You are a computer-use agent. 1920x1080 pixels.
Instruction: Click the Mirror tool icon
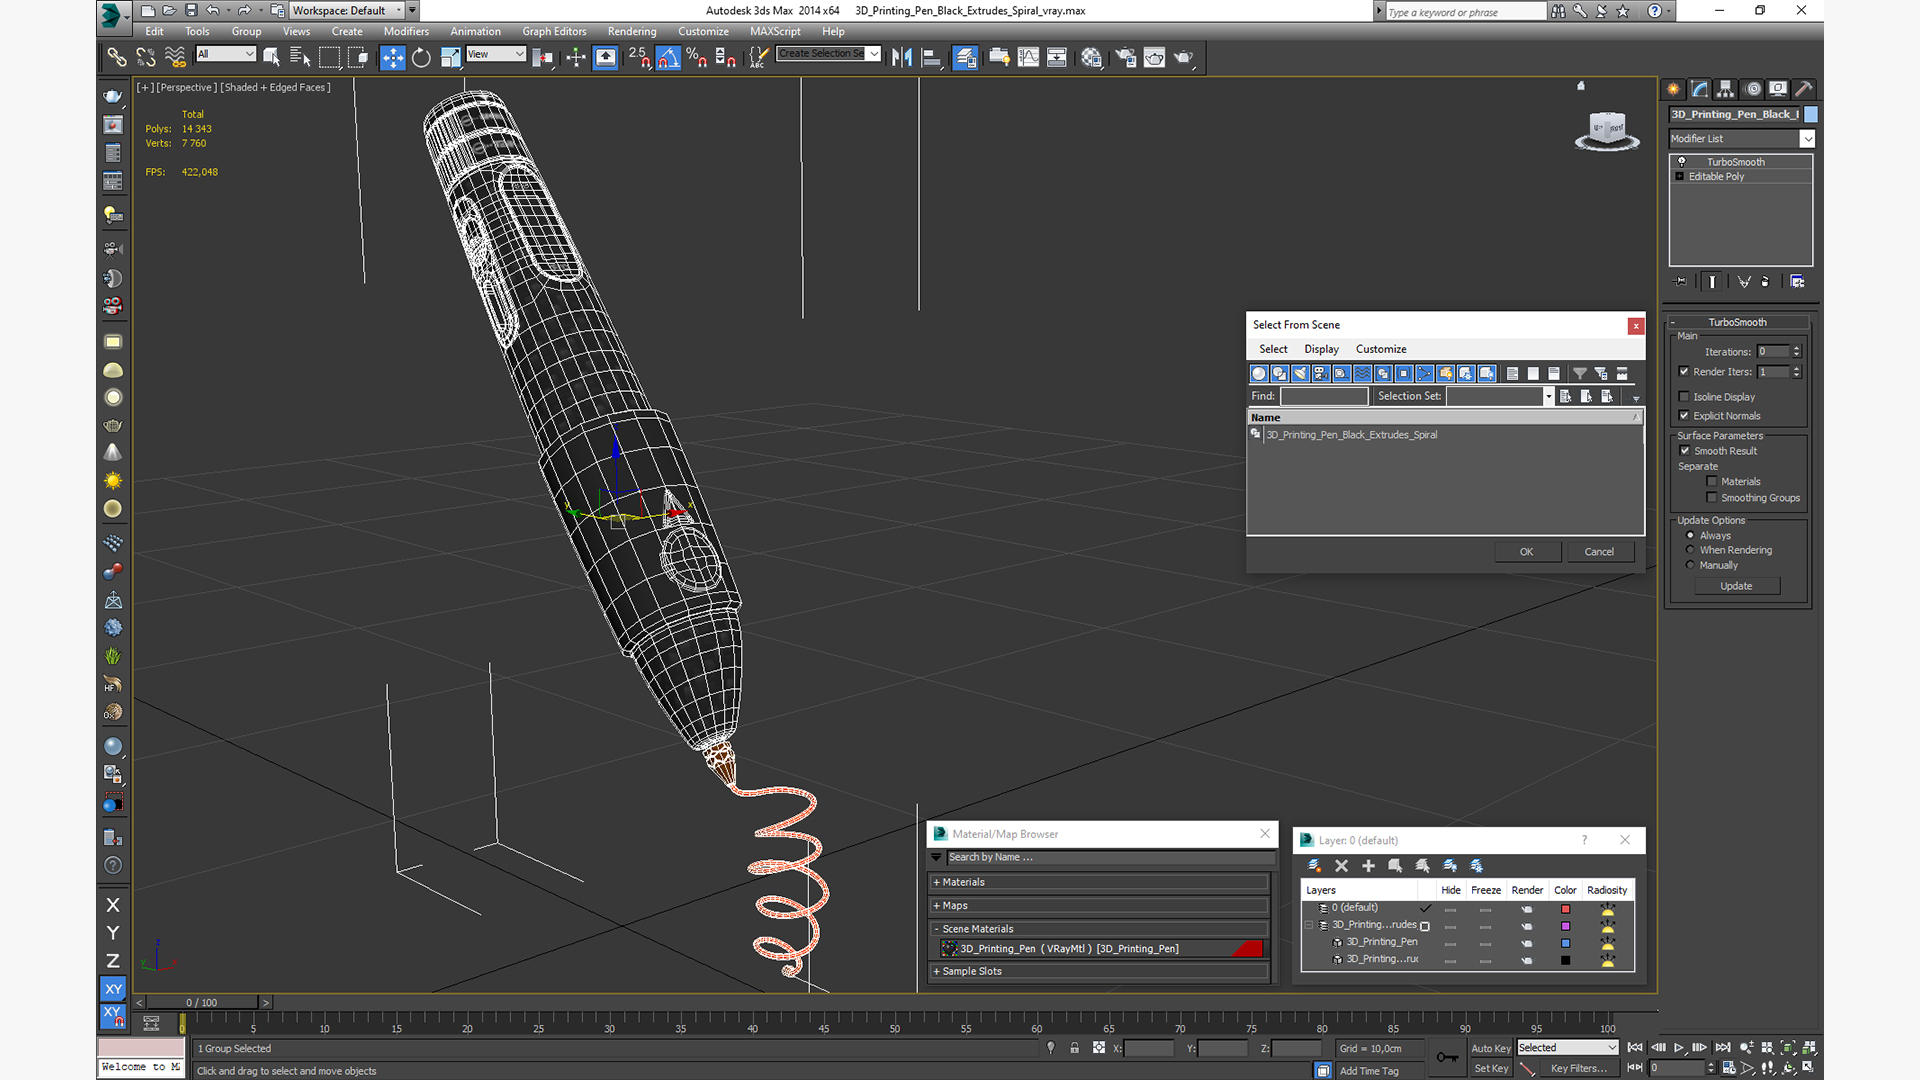click(x=902, y=57)
